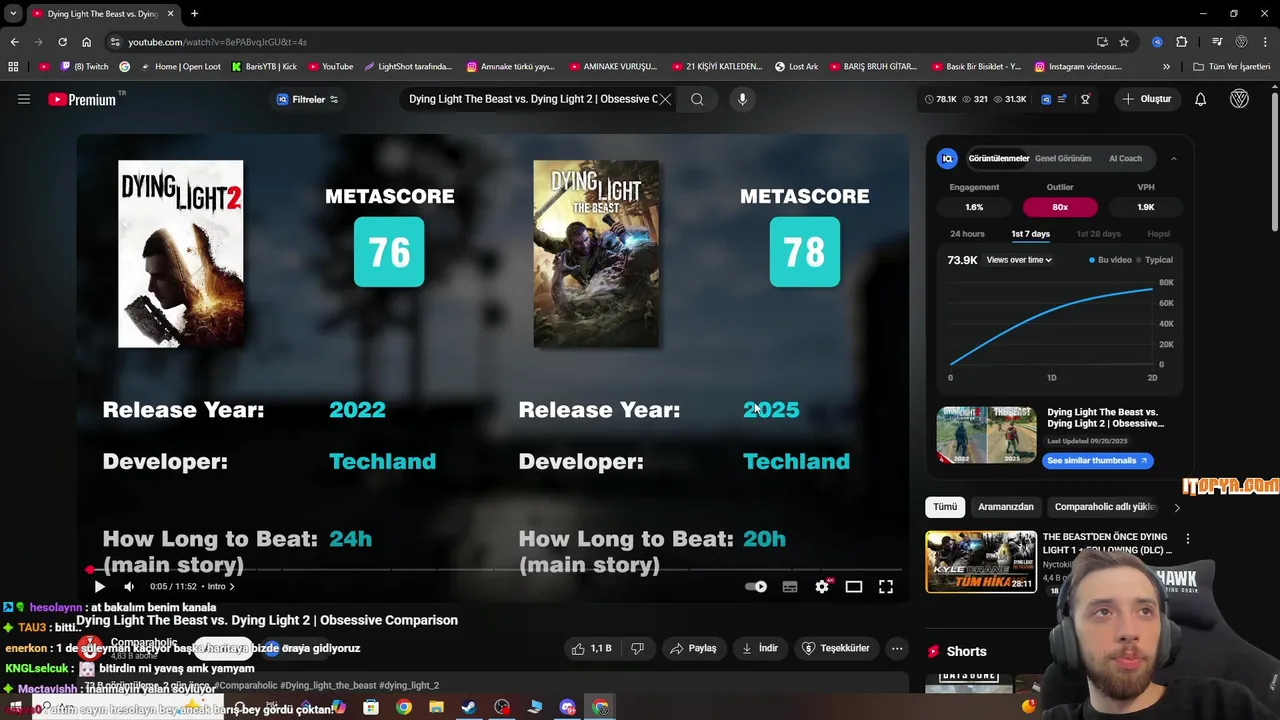
Task: Open the Filtreler filter control
Action: pos(307,99)
